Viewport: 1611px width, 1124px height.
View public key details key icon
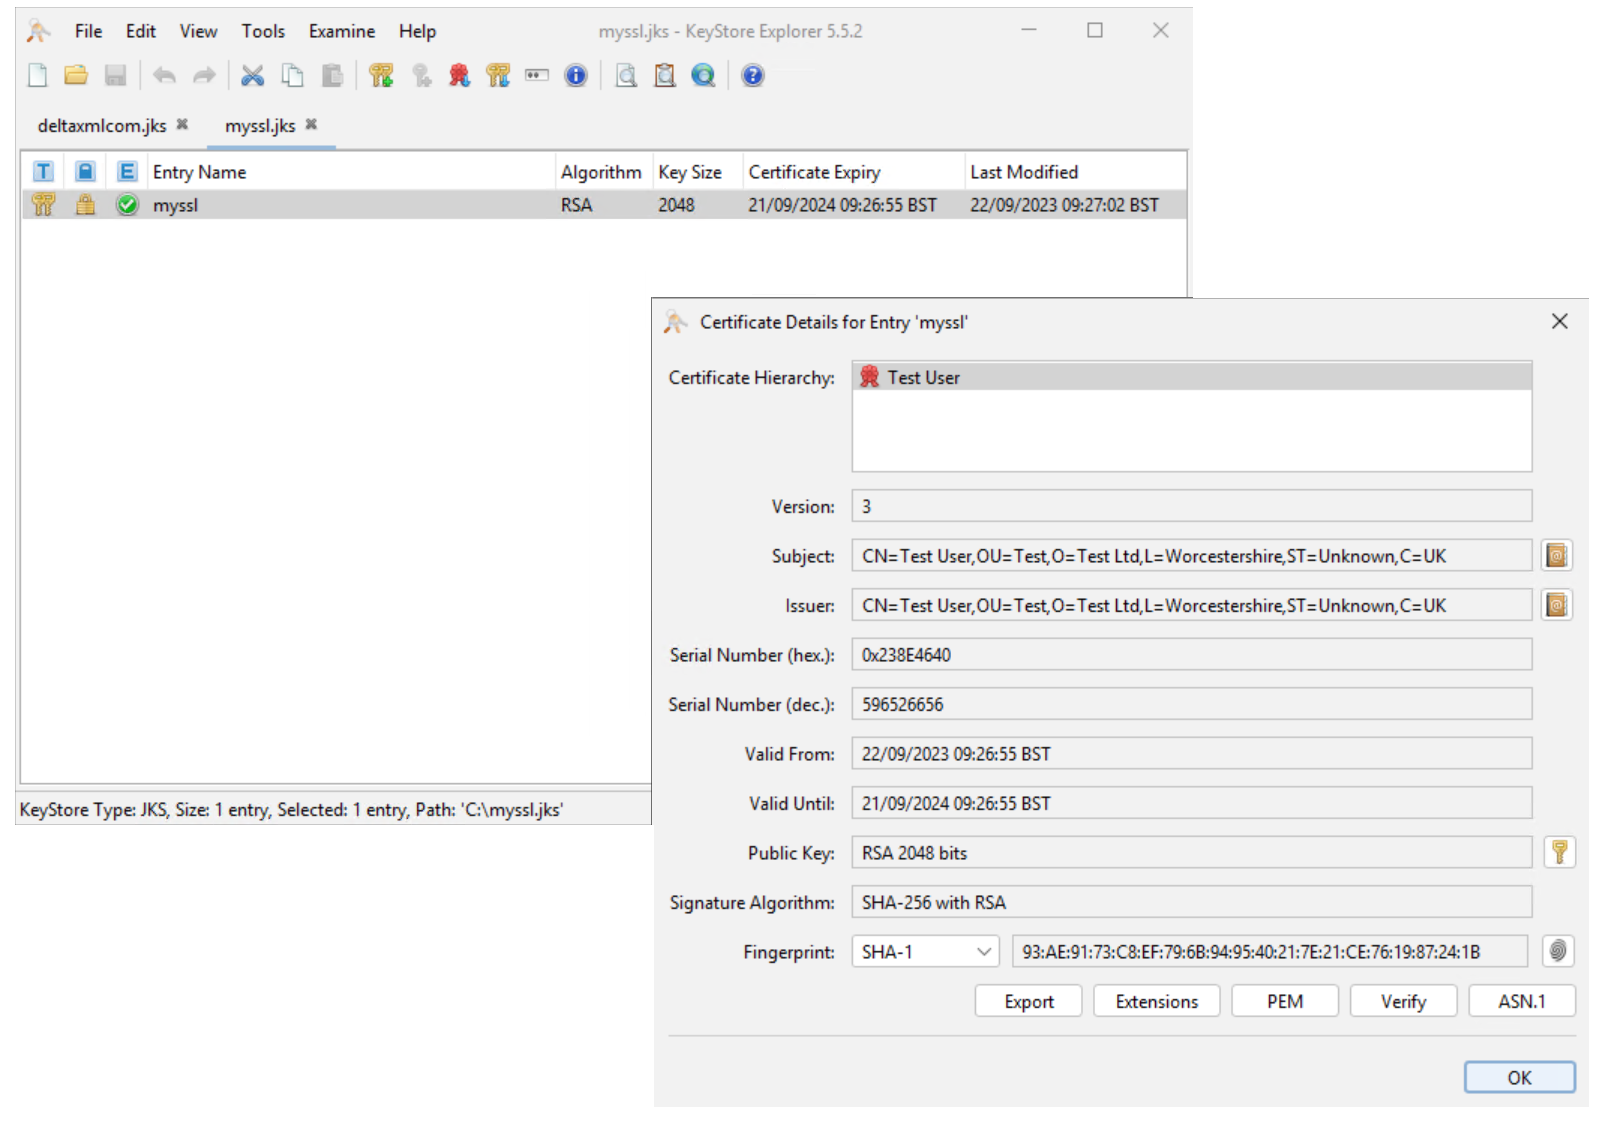1559,852
